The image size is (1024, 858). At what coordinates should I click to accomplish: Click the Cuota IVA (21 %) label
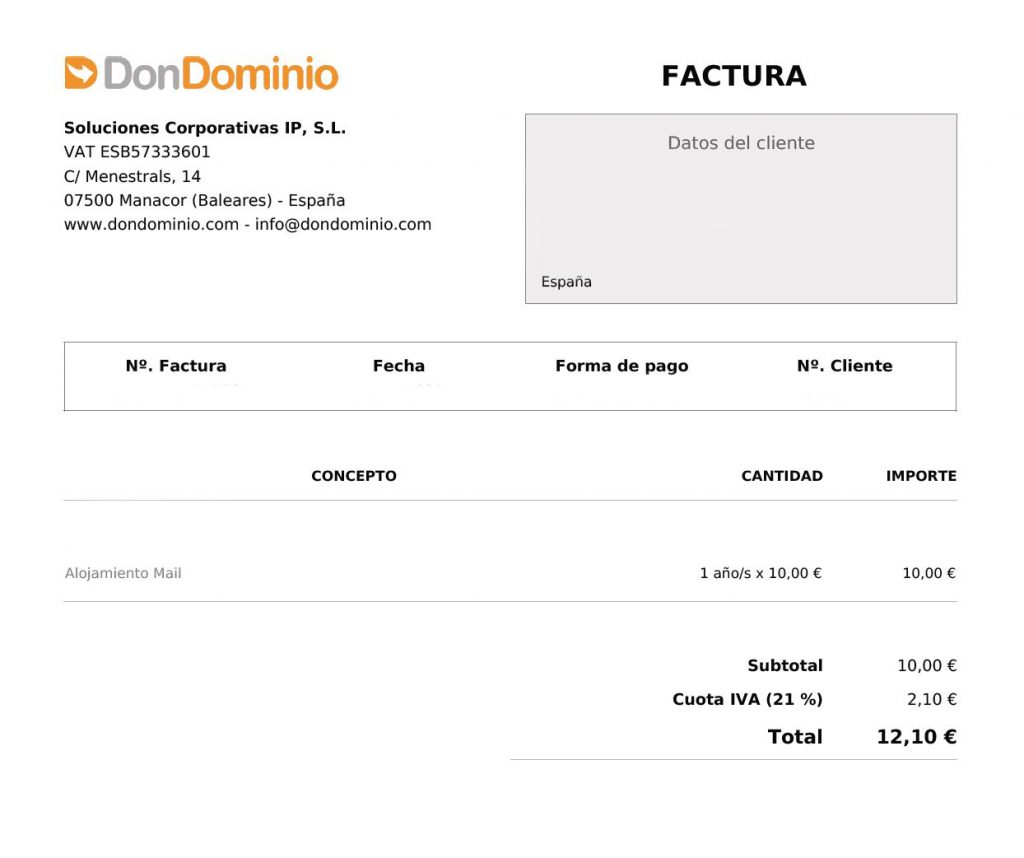click(747, 700)
